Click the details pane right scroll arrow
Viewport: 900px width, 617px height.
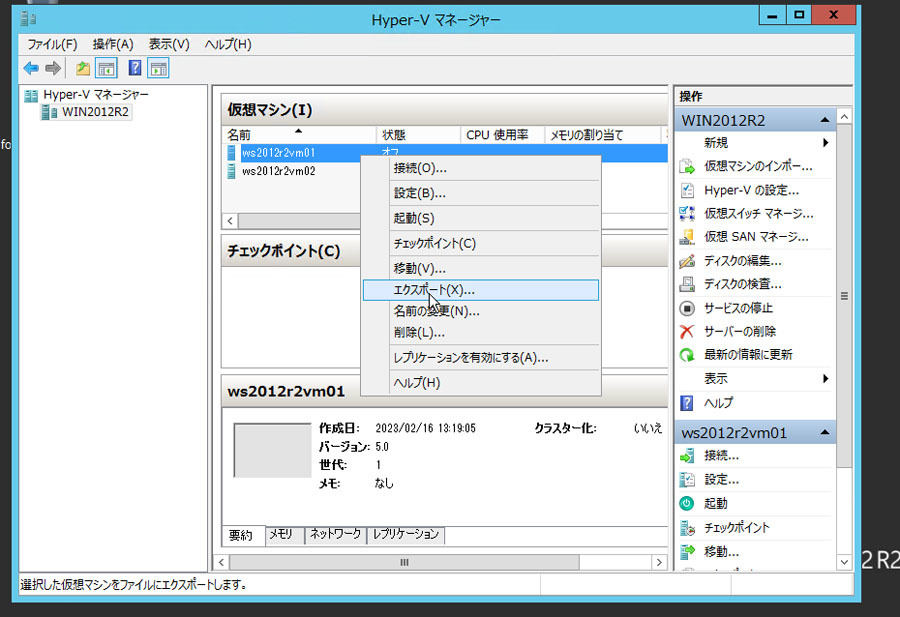[x=659, y=562]
